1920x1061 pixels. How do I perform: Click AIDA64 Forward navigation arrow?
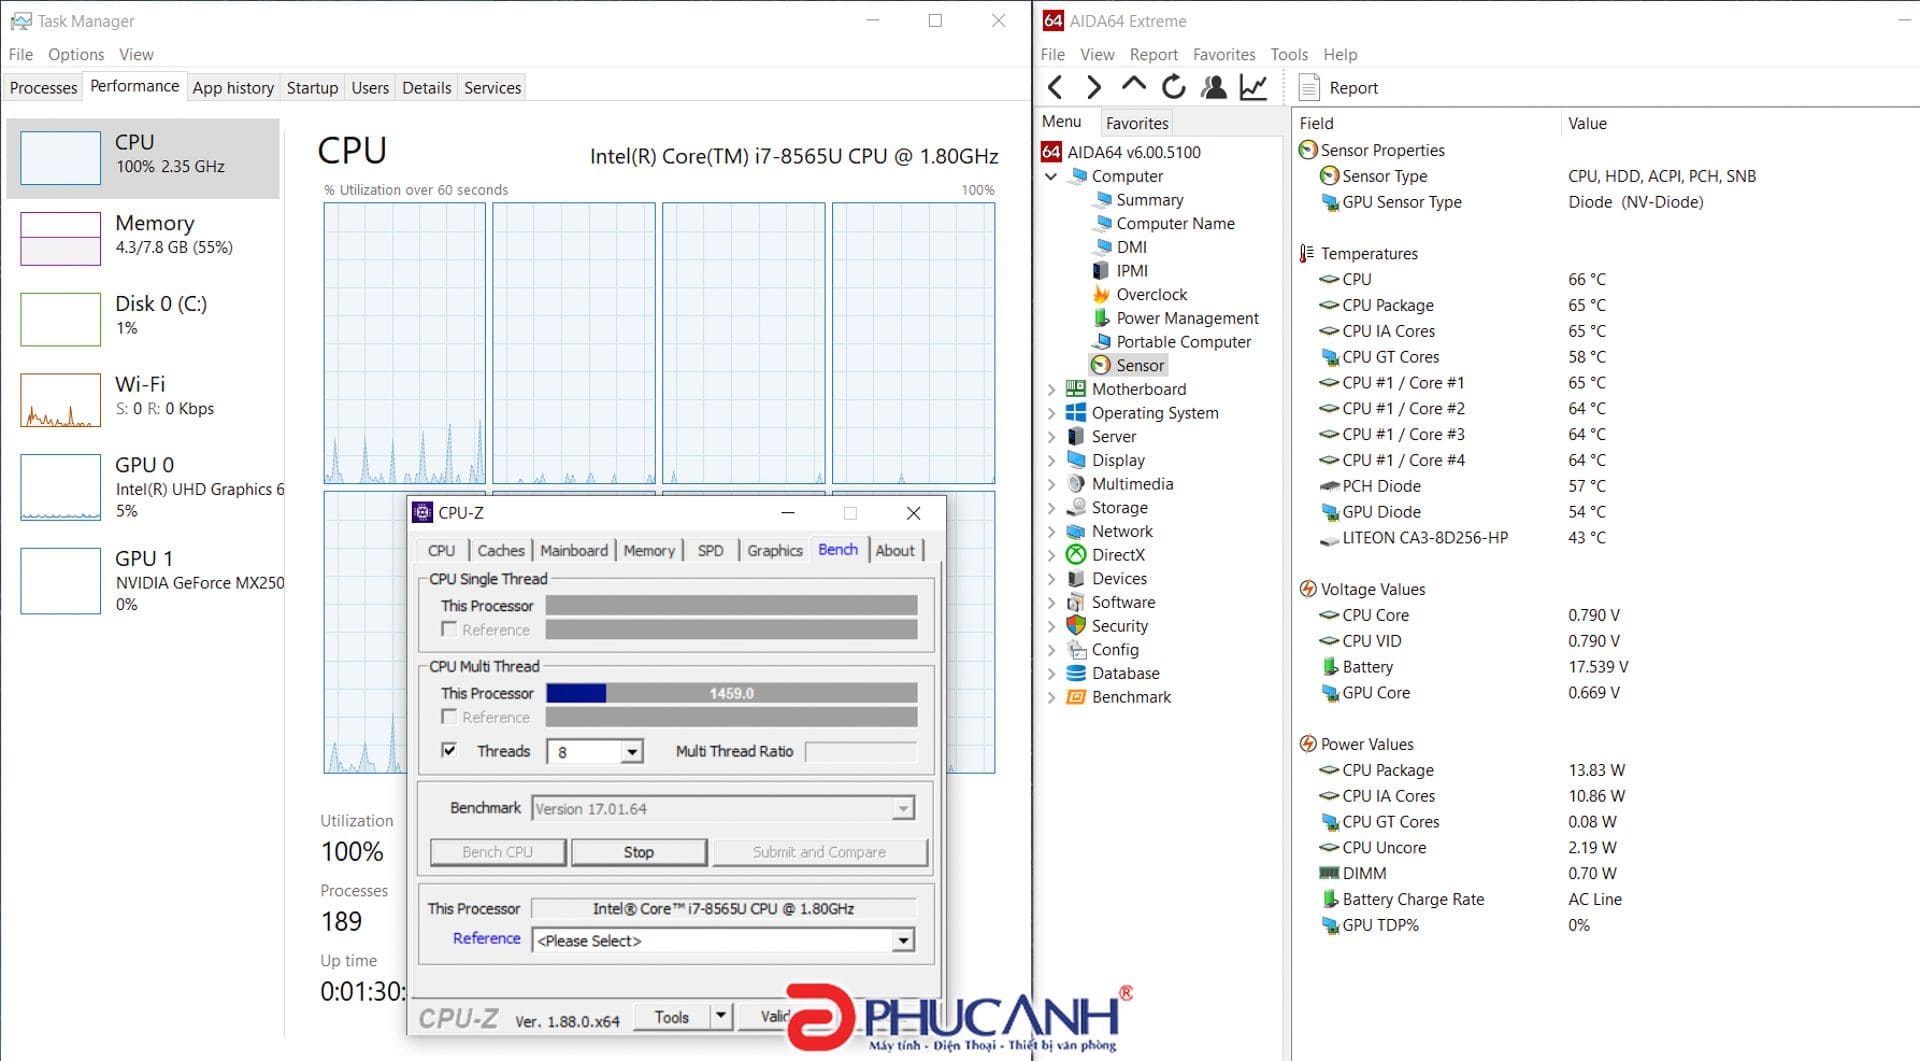pos(1094,88)
